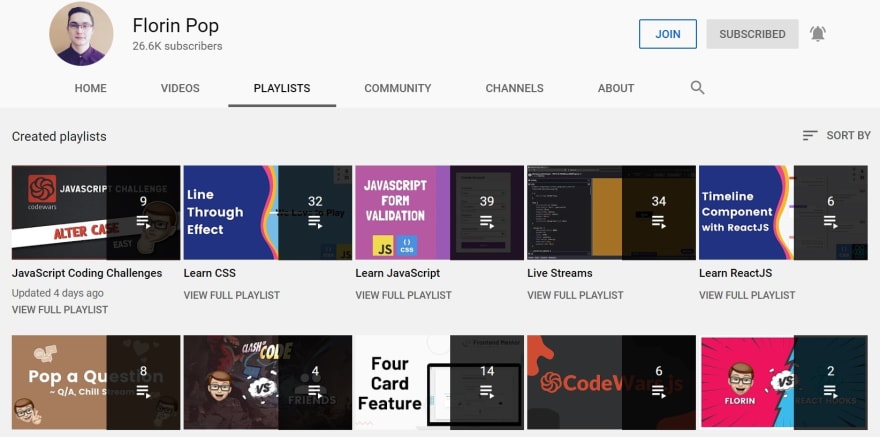Click the playlist icon on Live Streams thumbnail
The width and height of the screenshot is (880, 437).
point(658,221)
